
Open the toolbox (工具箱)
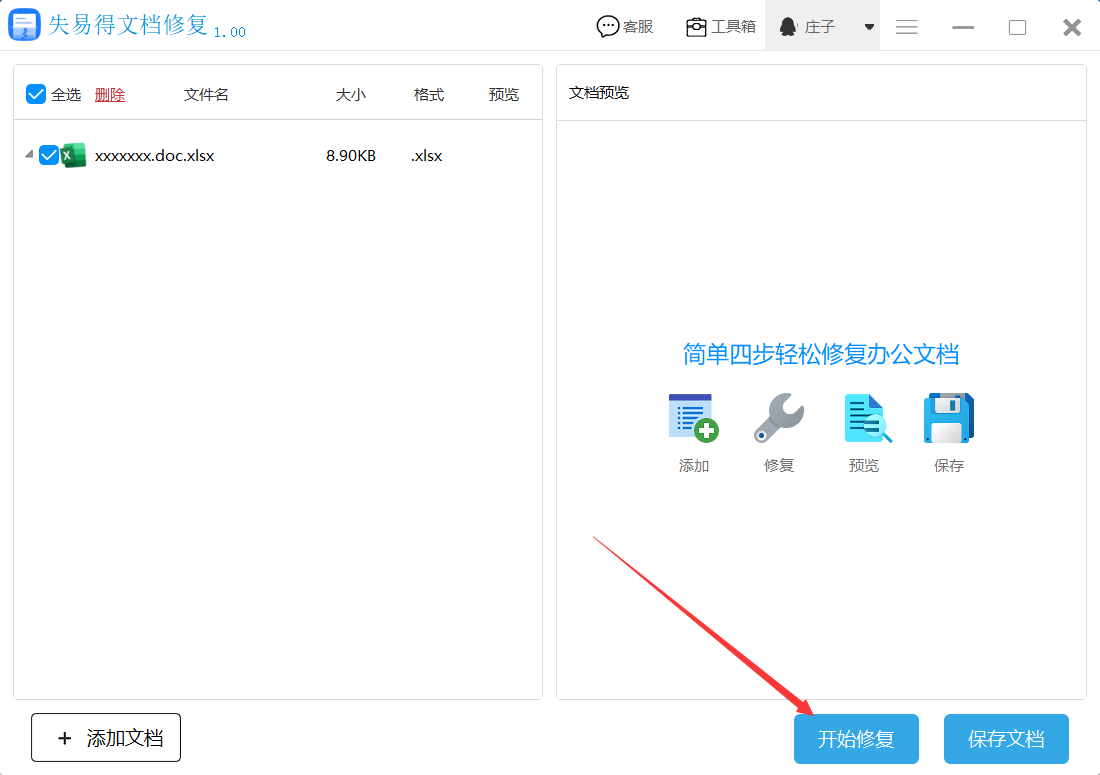[x=720, y=27]
